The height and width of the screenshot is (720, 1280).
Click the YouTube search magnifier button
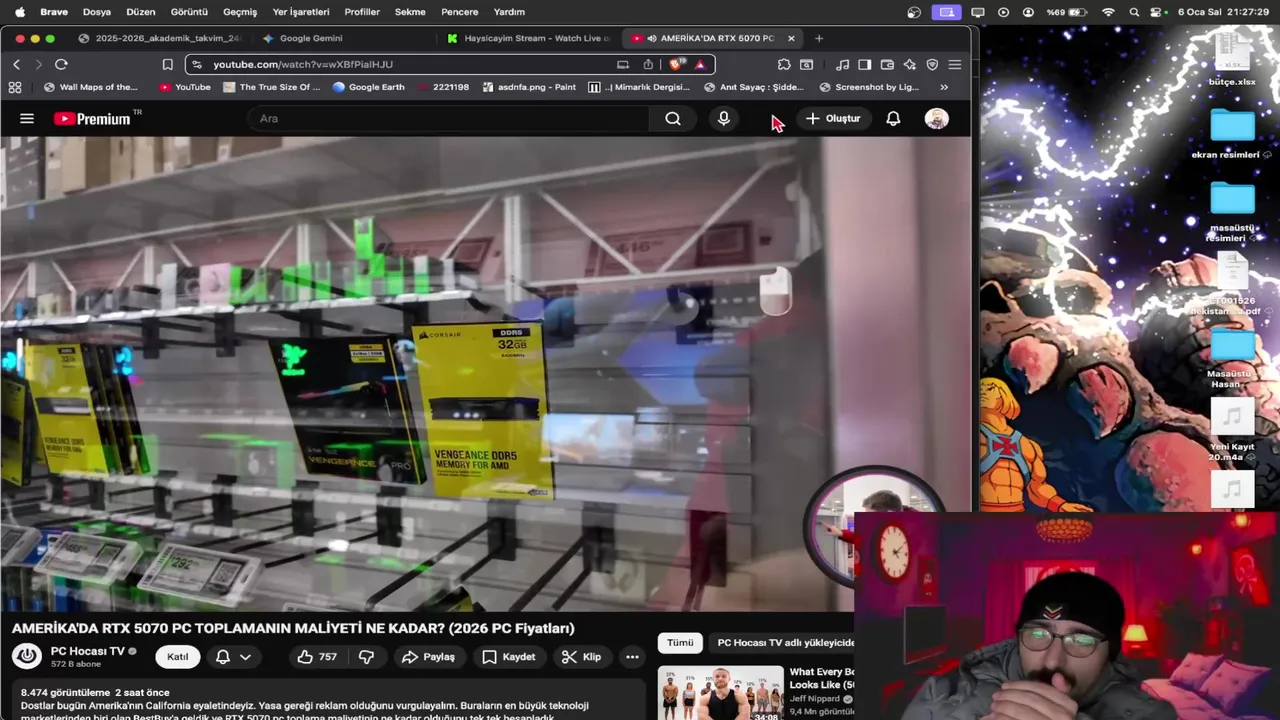pyautogui.click(x=673, y=118)
